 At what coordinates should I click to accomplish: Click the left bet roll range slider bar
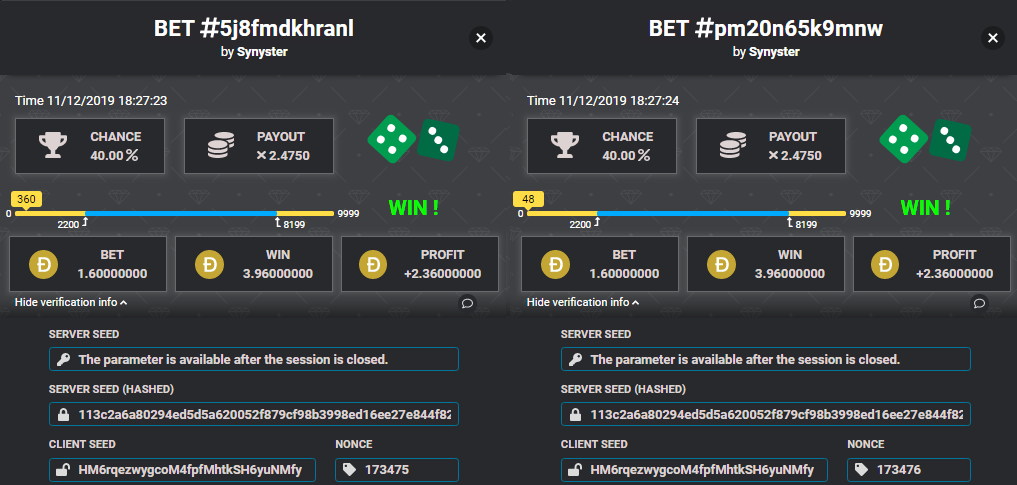180,213
